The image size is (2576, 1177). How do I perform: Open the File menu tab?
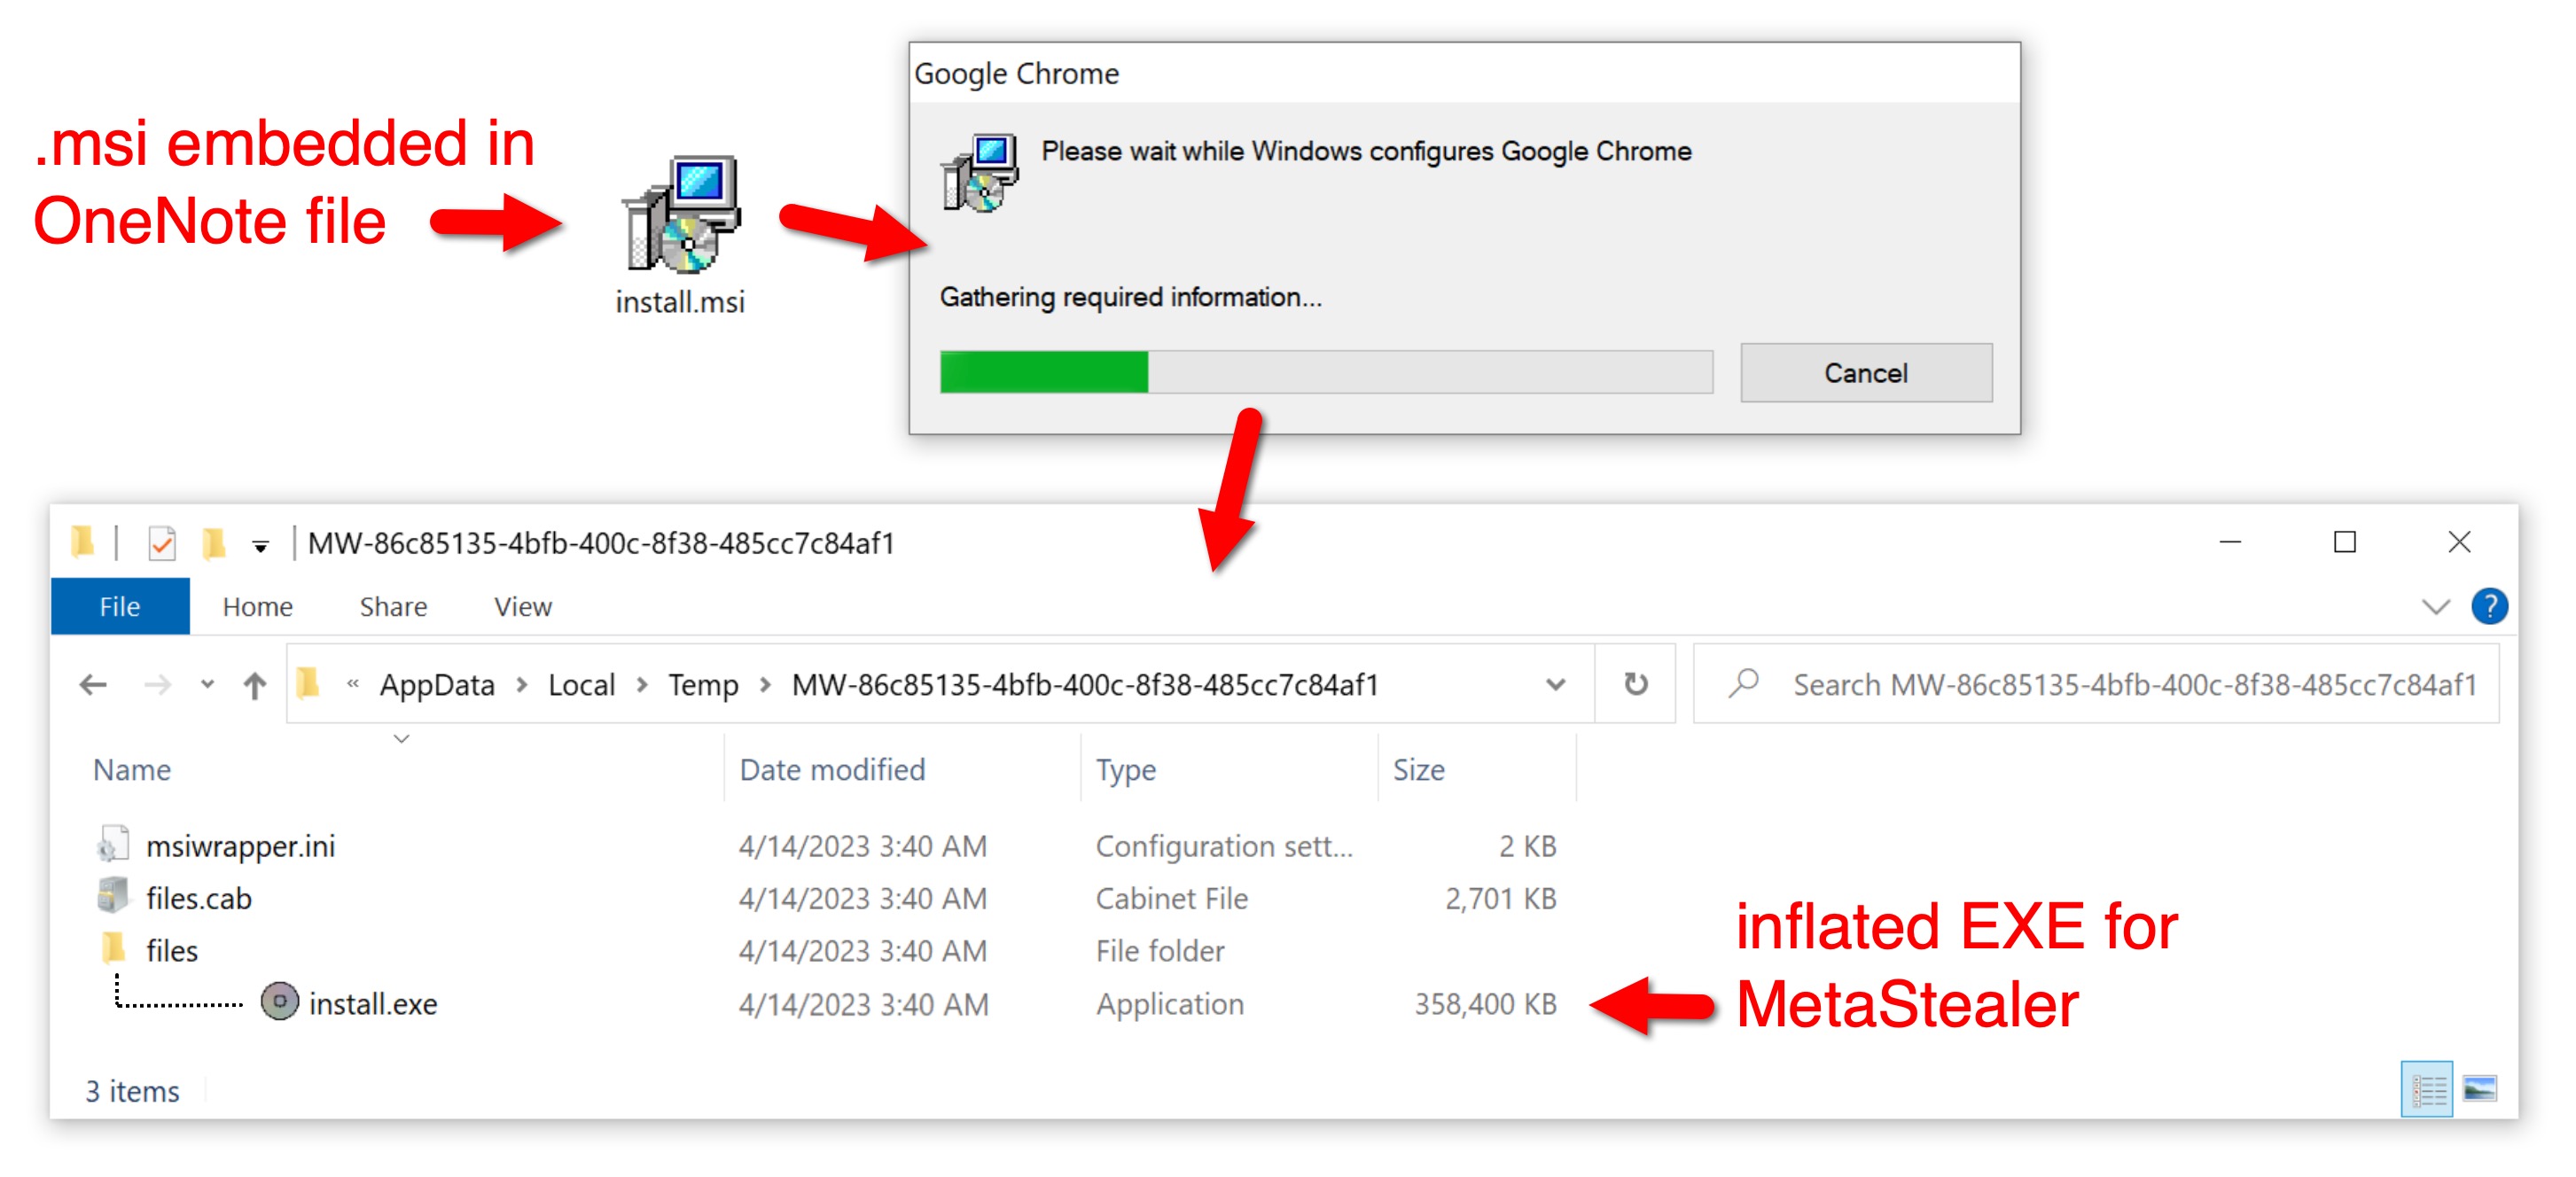(119, 607)
